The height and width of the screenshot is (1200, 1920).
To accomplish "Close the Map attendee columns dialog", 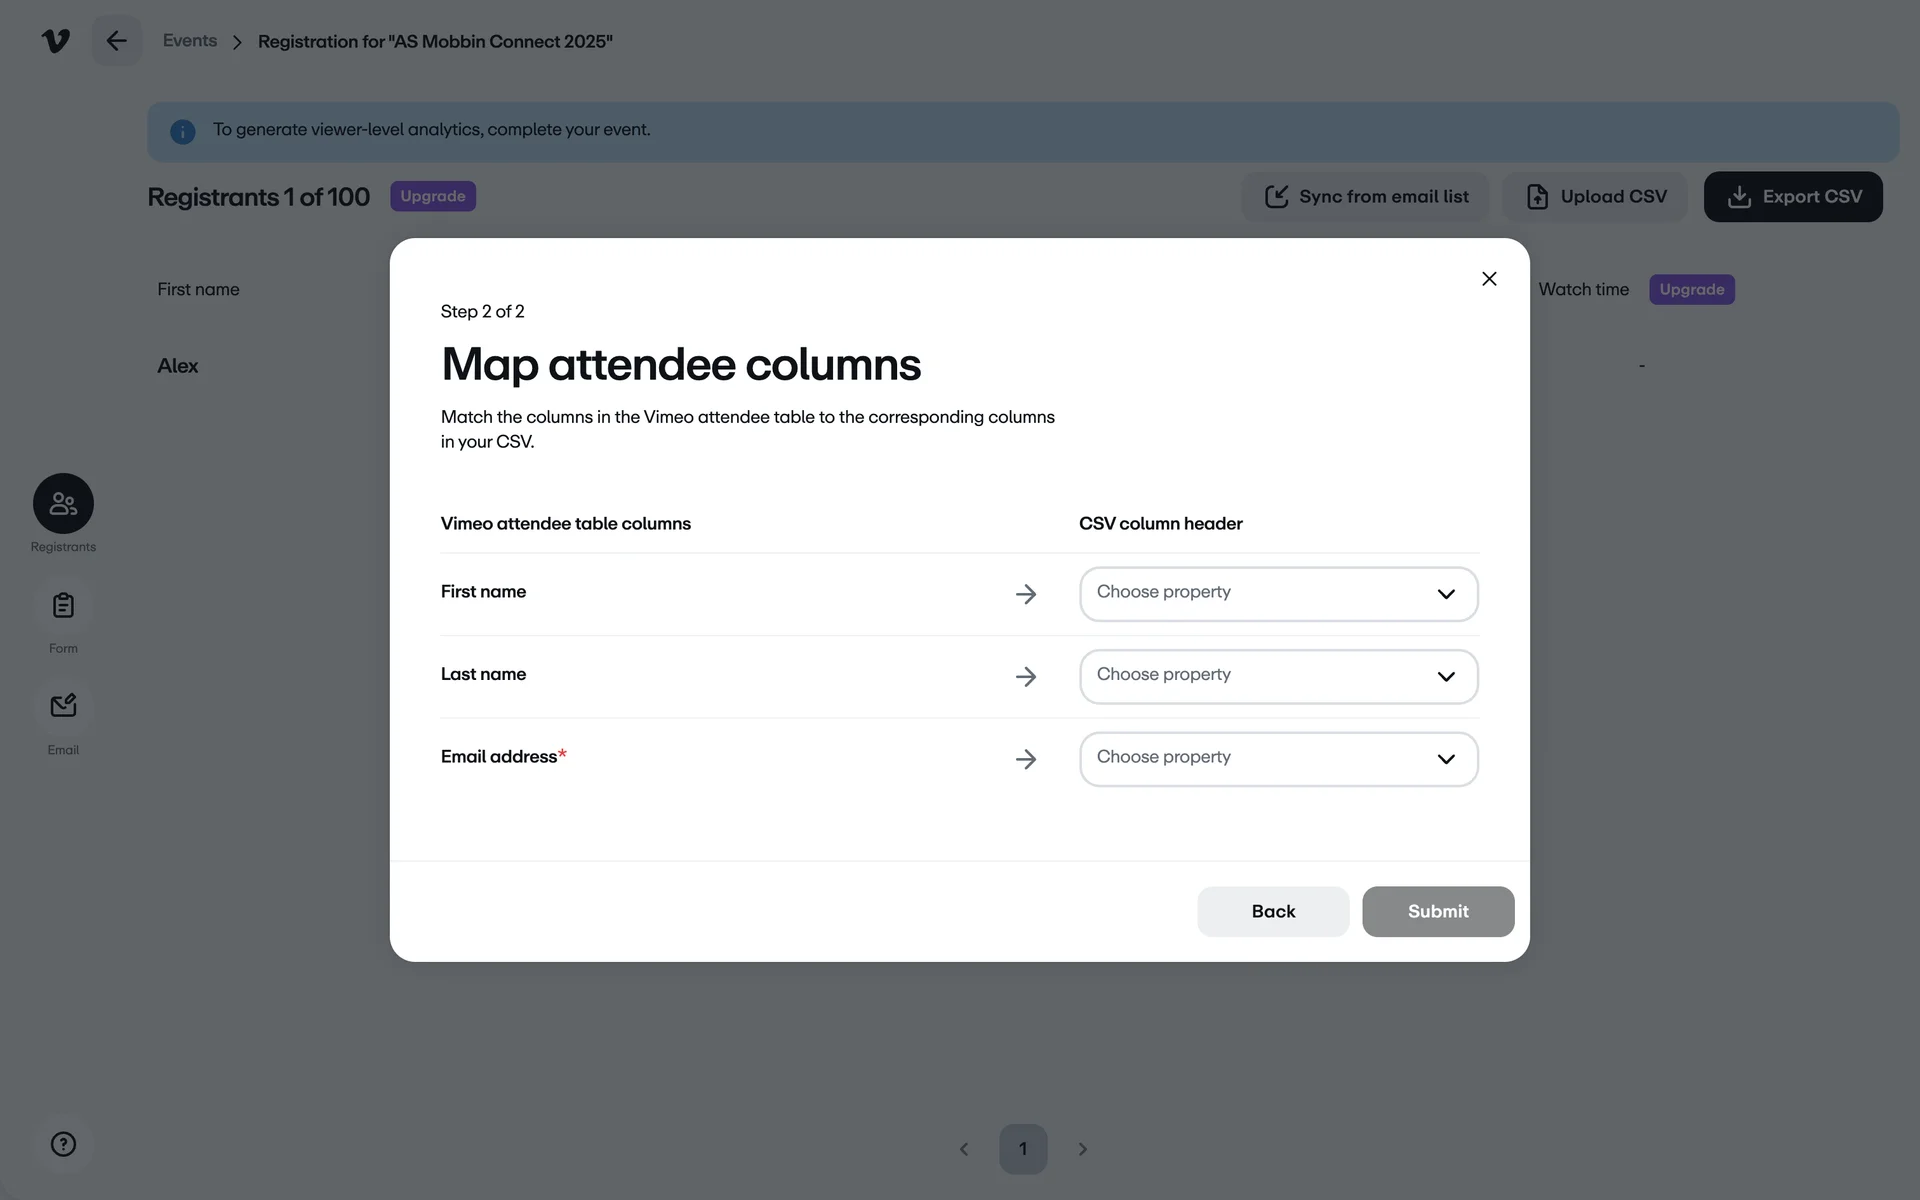I will [1489, 279].
